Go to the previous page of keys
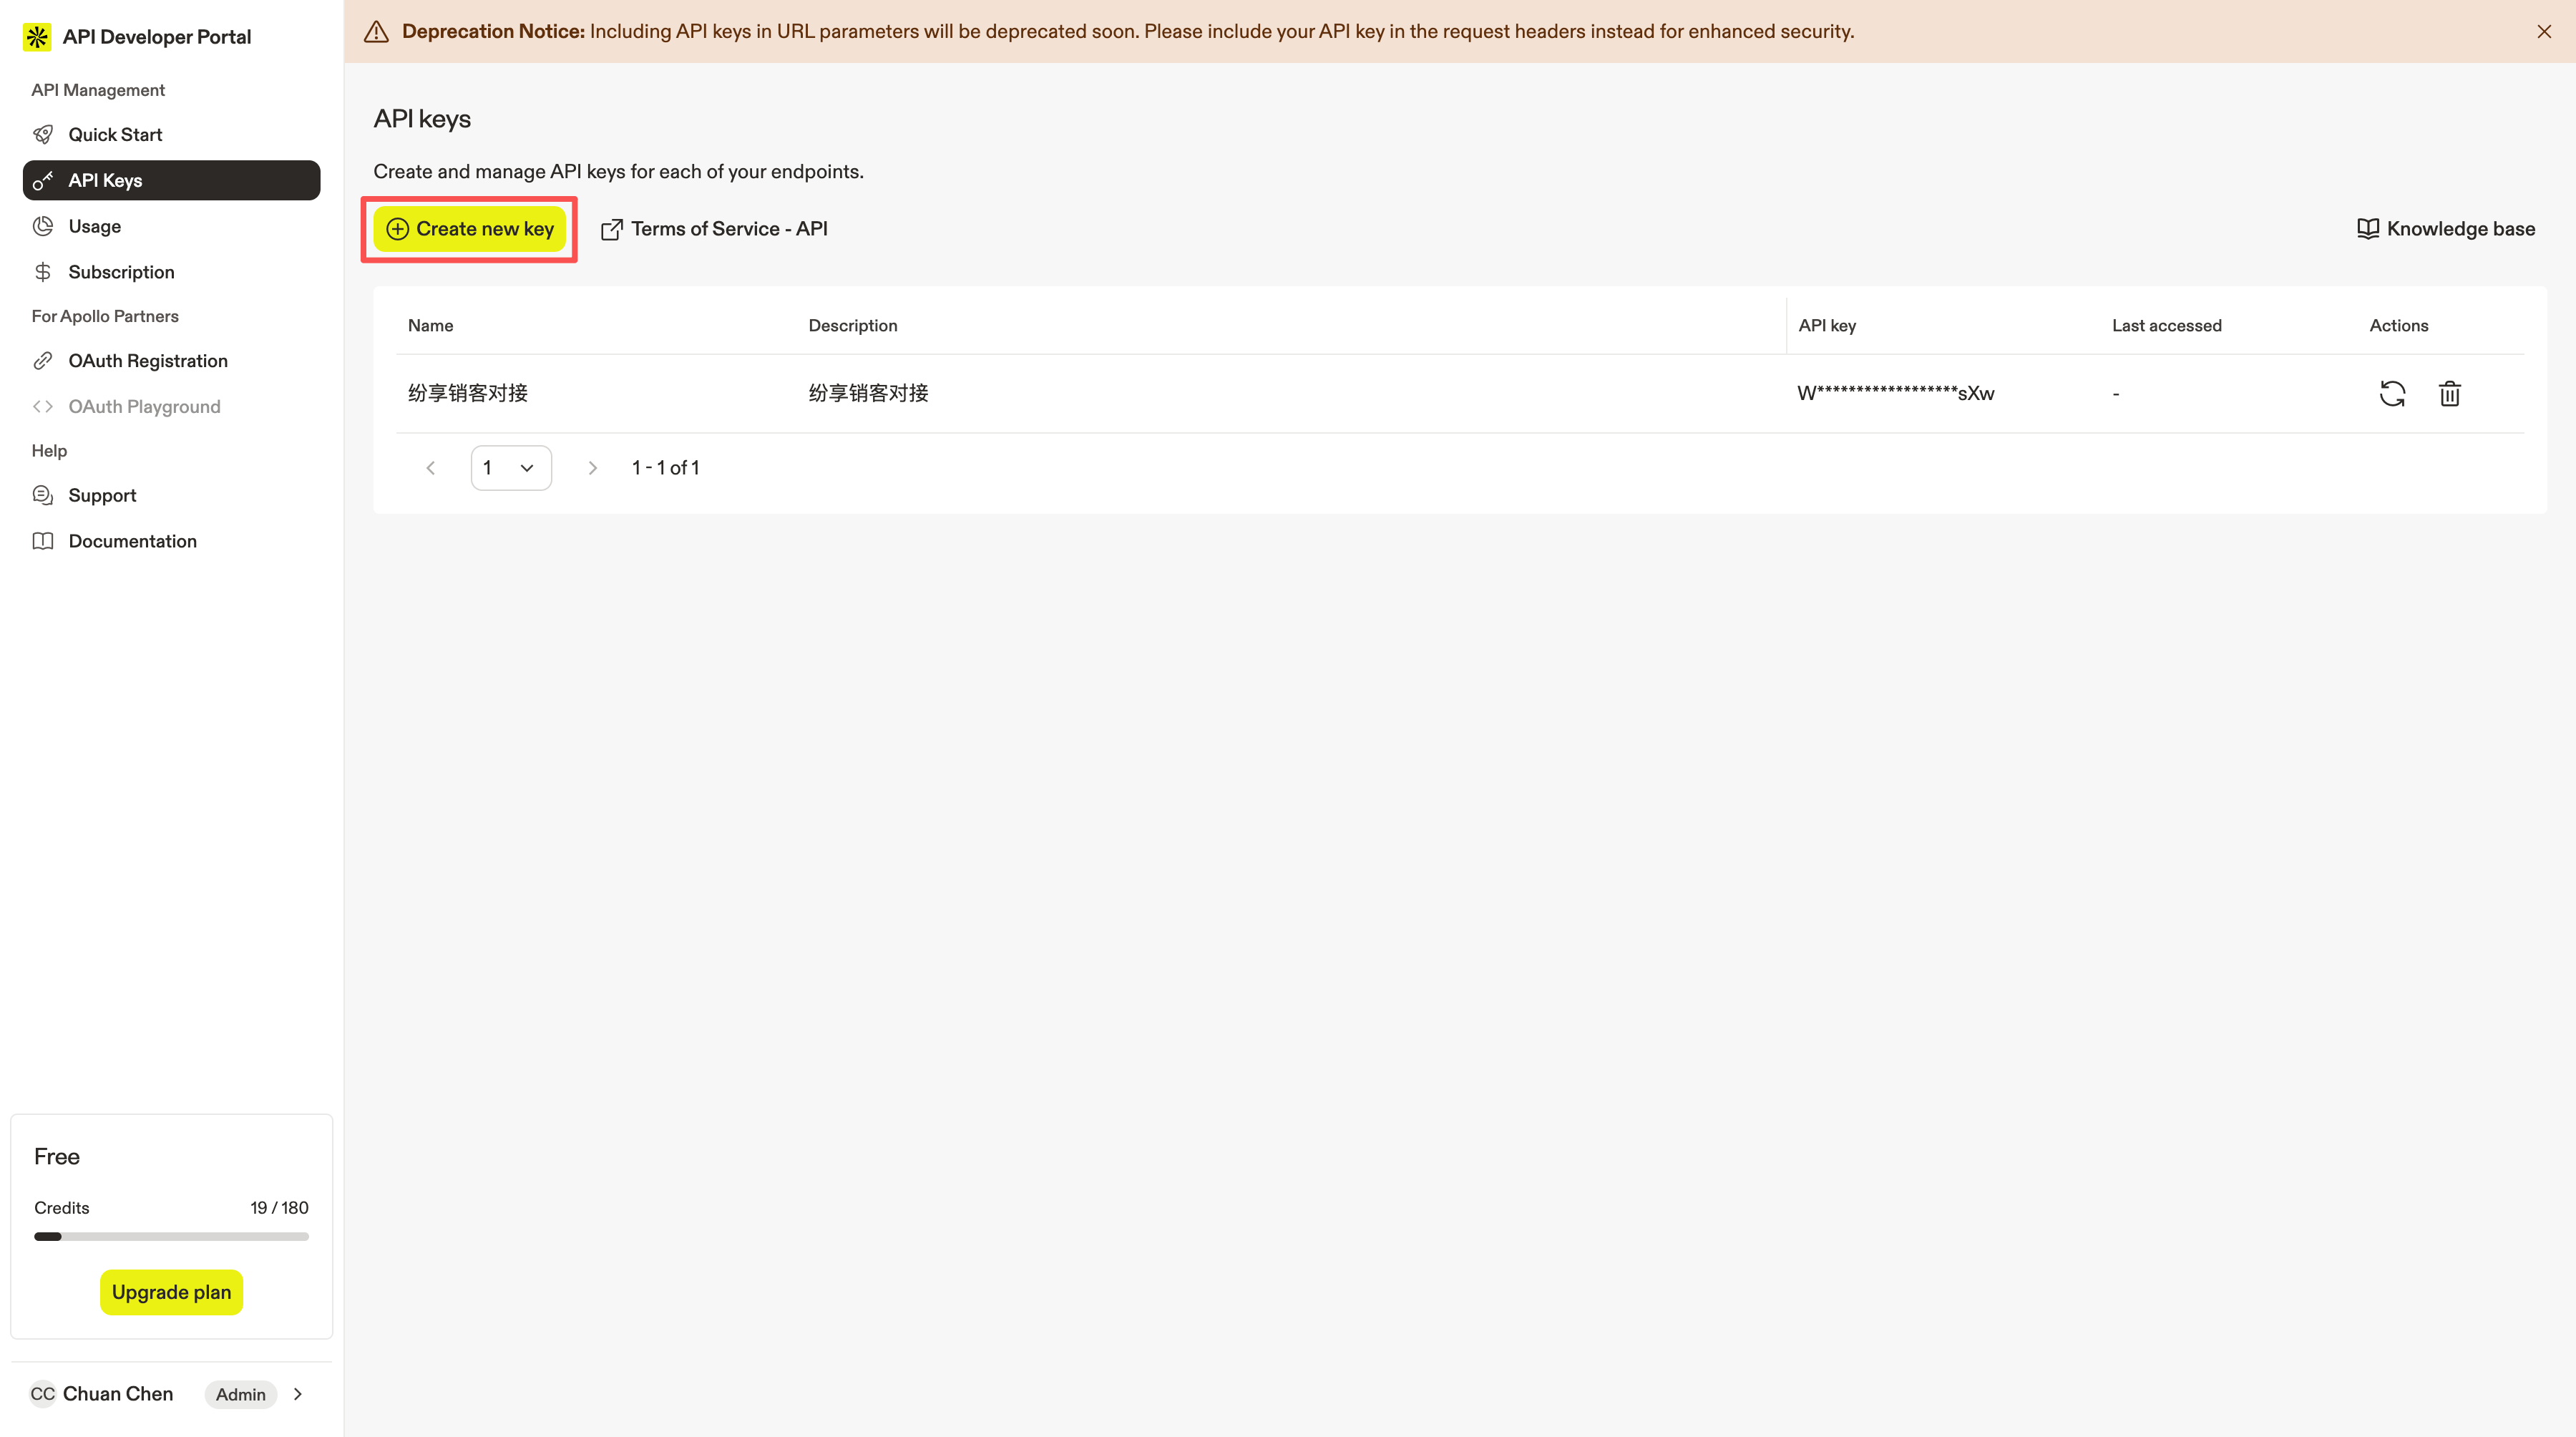Screen dimensions: 2576x1437 pos(431,468)
